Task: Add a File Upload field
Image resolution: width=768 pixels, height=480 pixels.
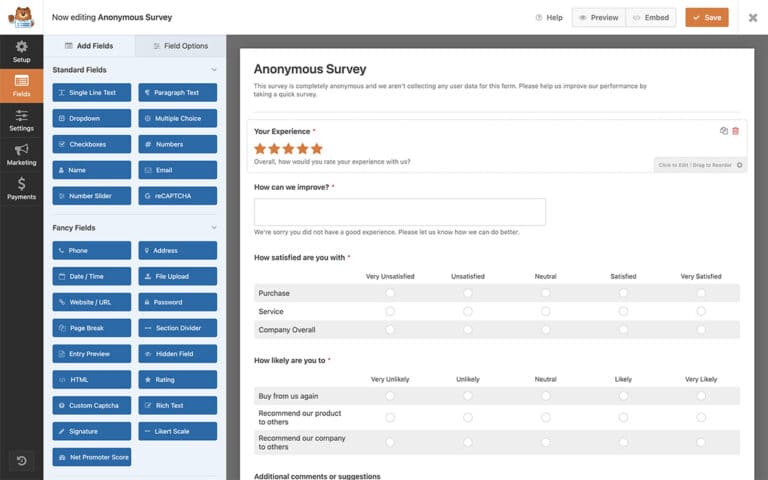Action: [177, 276]
